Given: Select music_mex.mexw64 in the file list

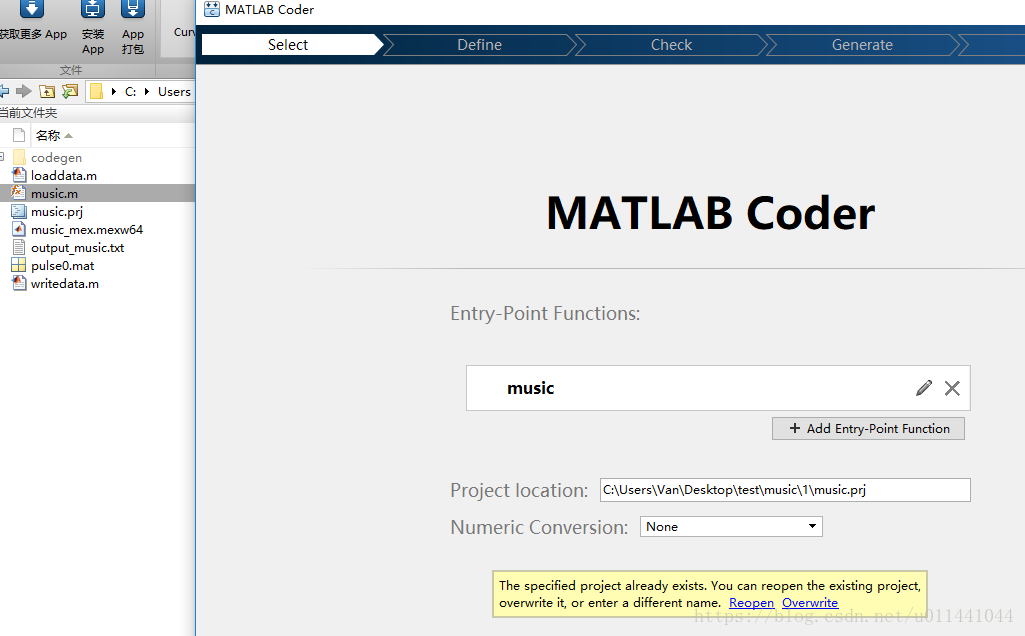Looking at the screenshot, I should (x=87, y=229).
